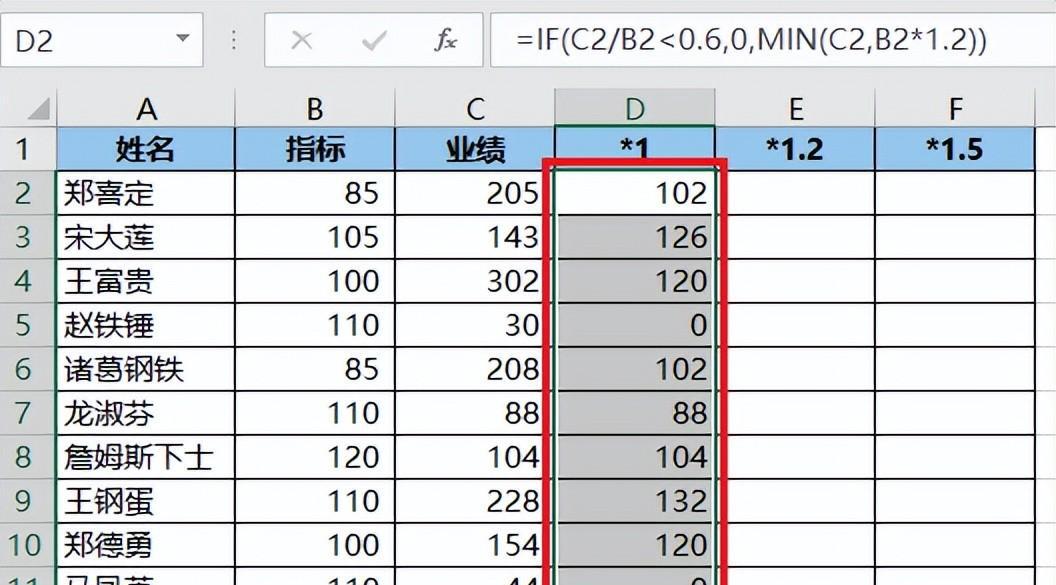
Task: Click column D result 126 in row 3
Action: coord(634,237)
